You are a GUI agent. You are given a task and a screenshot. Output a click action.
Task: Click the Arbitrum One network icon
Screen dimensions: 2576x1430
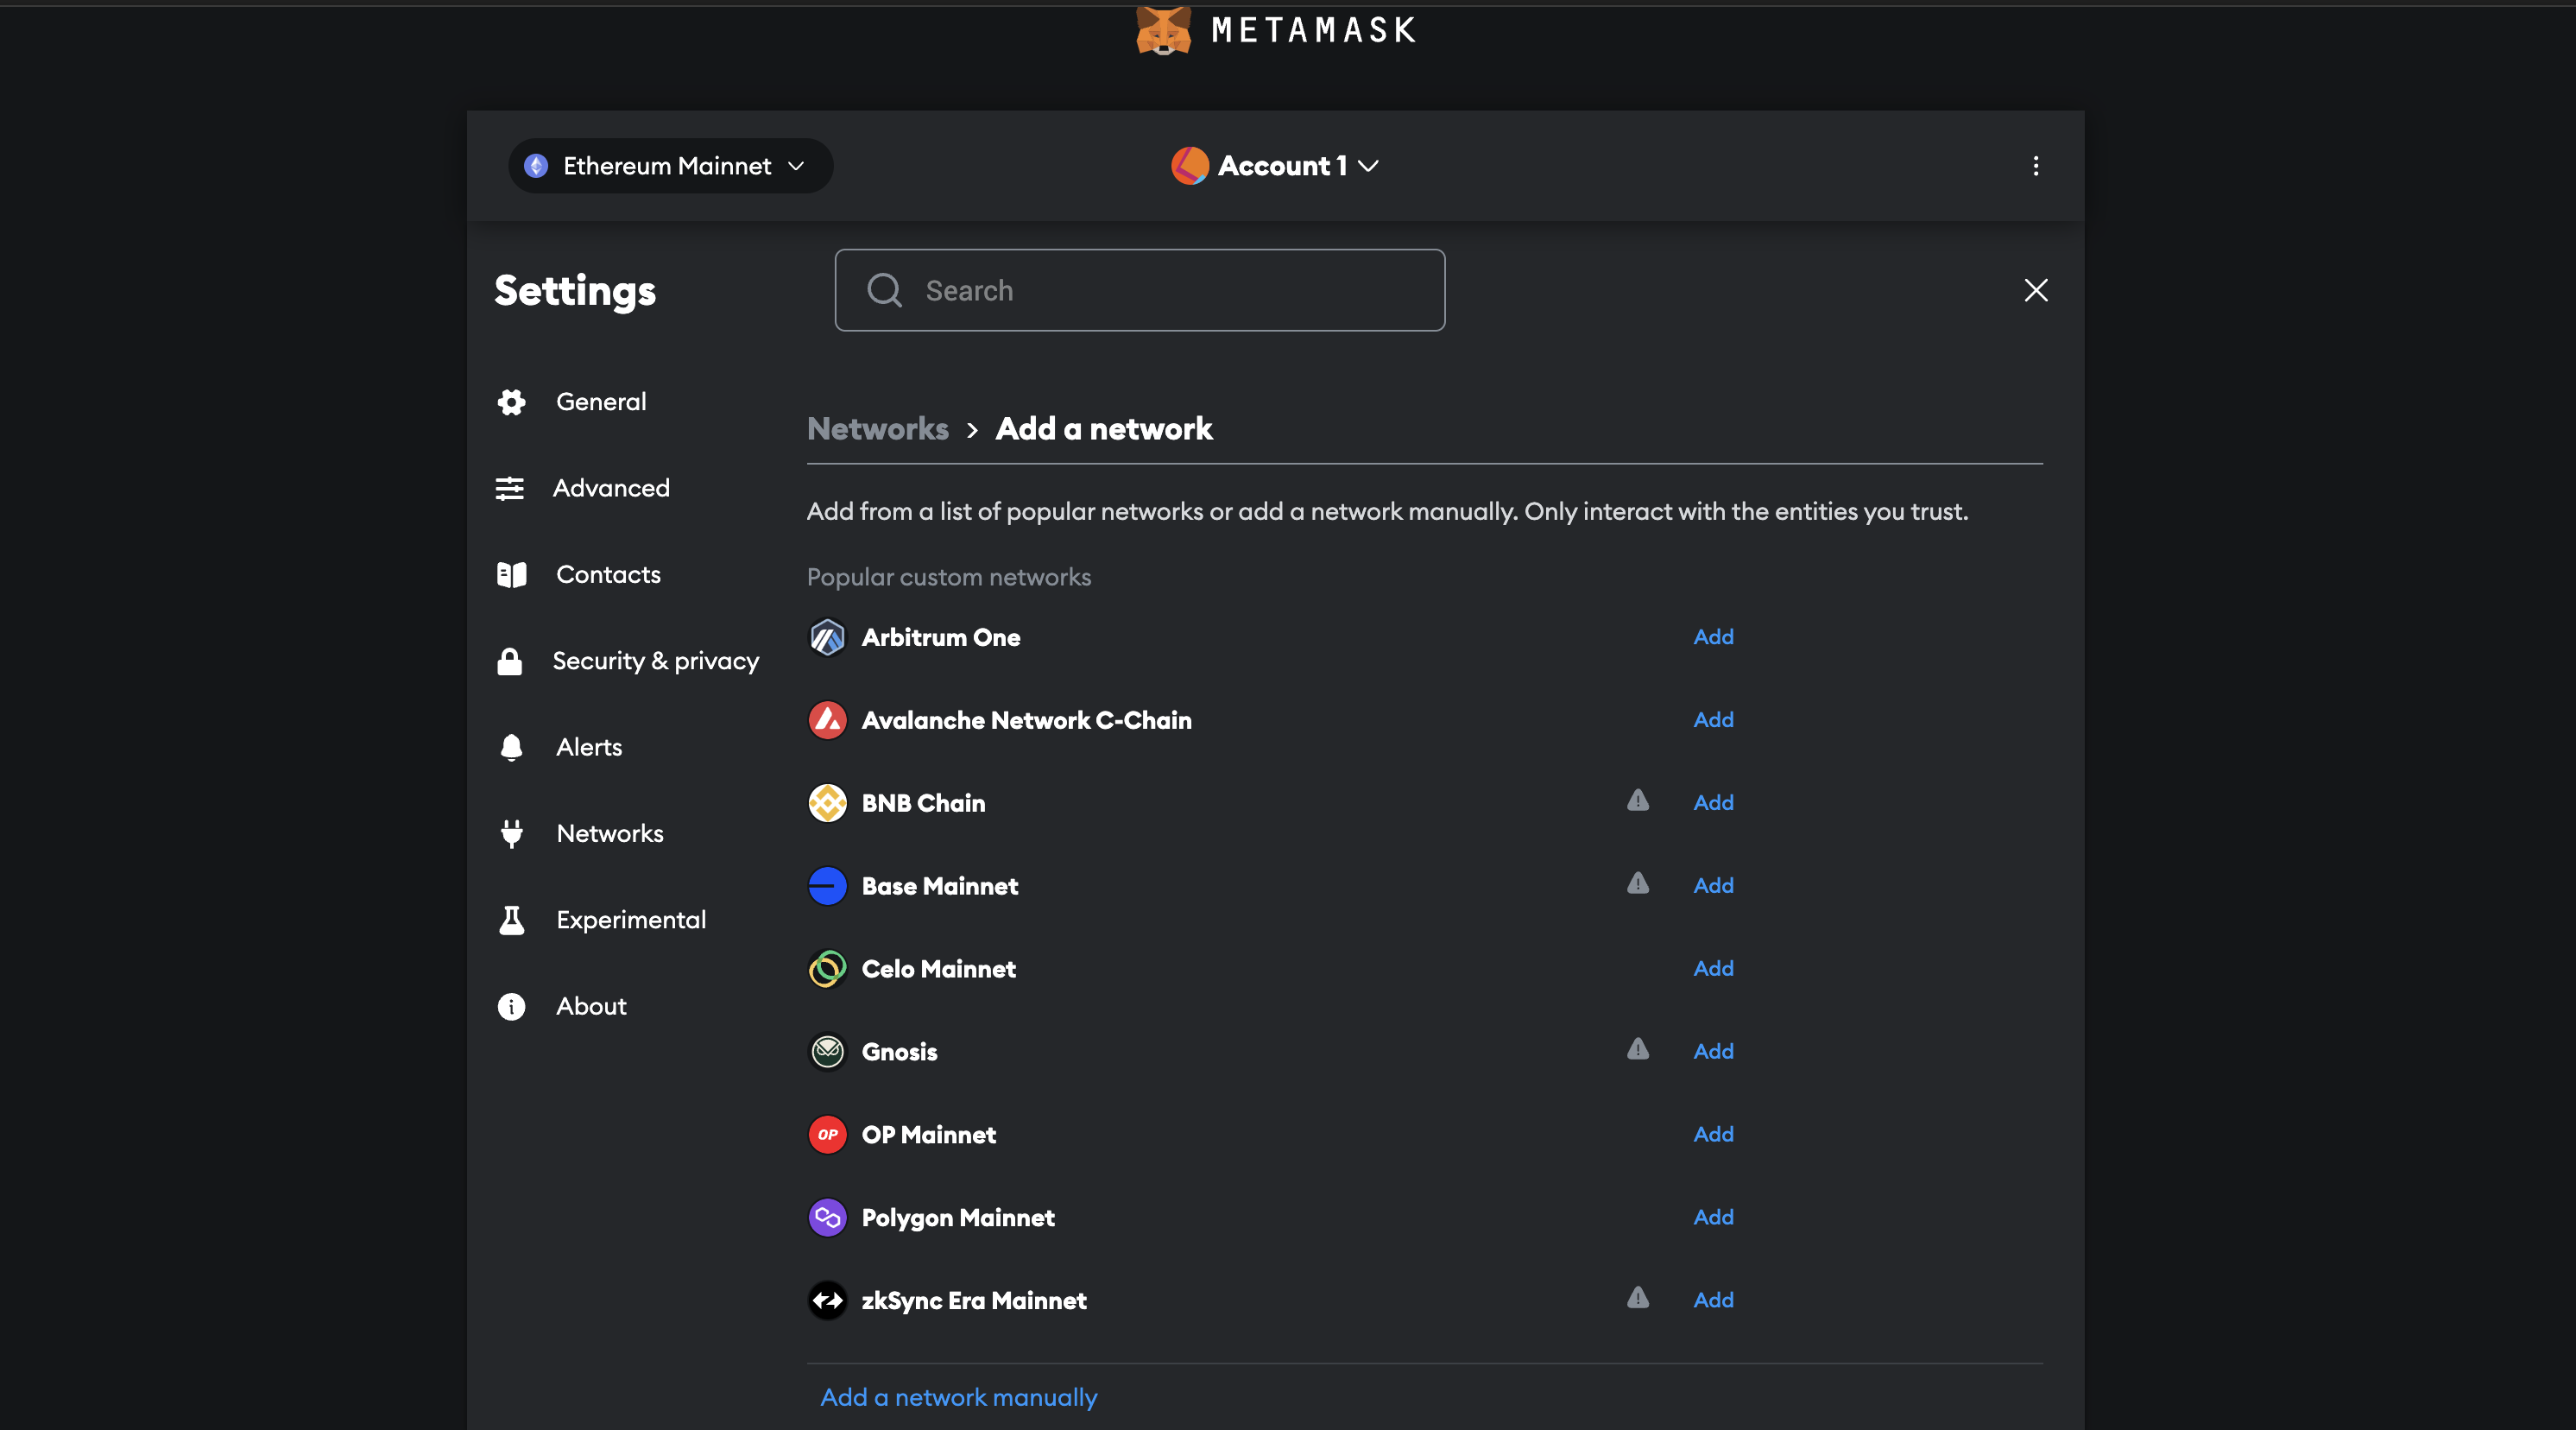click(826, 637)
